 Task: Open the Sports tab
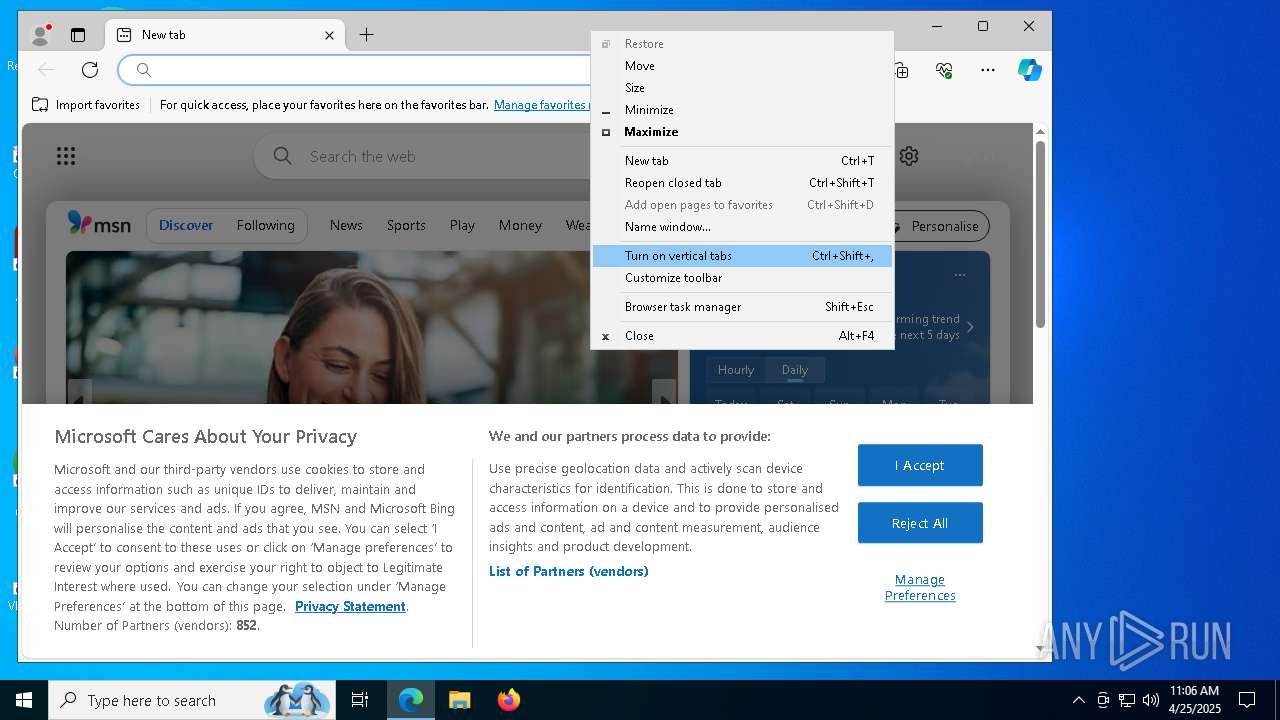[x=406, y=225]
